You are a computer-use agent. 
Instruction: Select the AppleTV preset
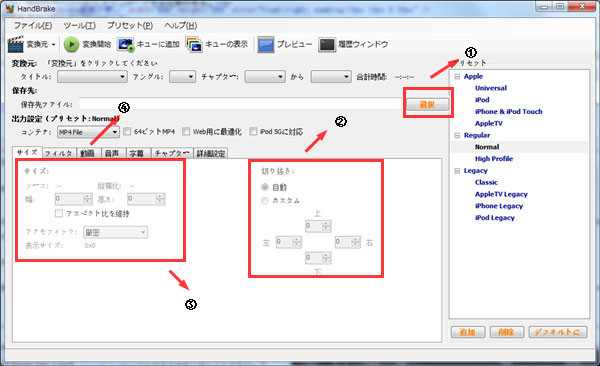[489, 124]
